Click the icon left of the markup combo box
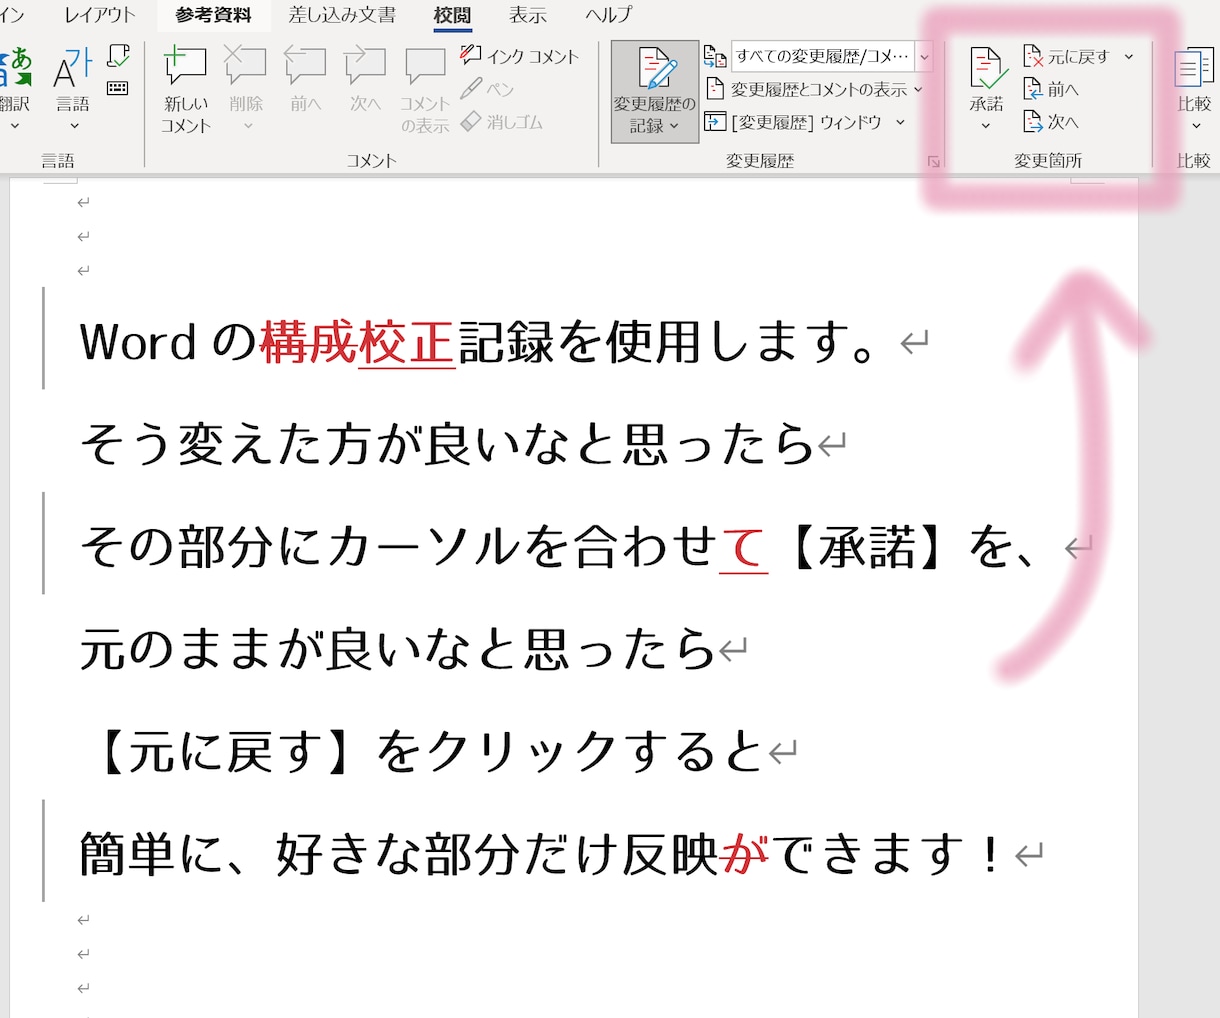Image resolution: width=1220 pixels, height=1018 pixels. (x=715, y=56)
